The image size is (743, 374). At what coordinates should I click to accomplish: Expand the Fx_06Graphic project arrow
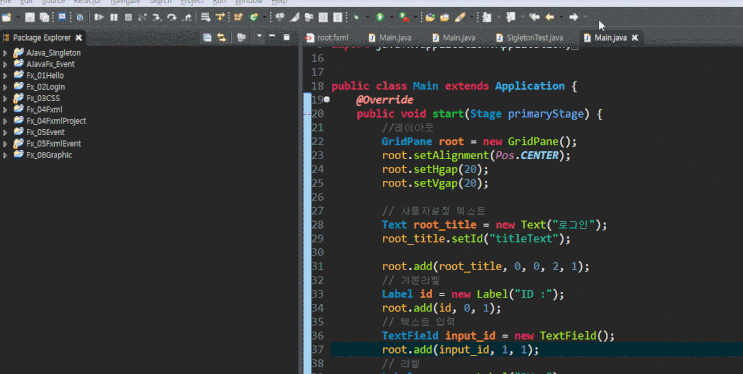5,155
